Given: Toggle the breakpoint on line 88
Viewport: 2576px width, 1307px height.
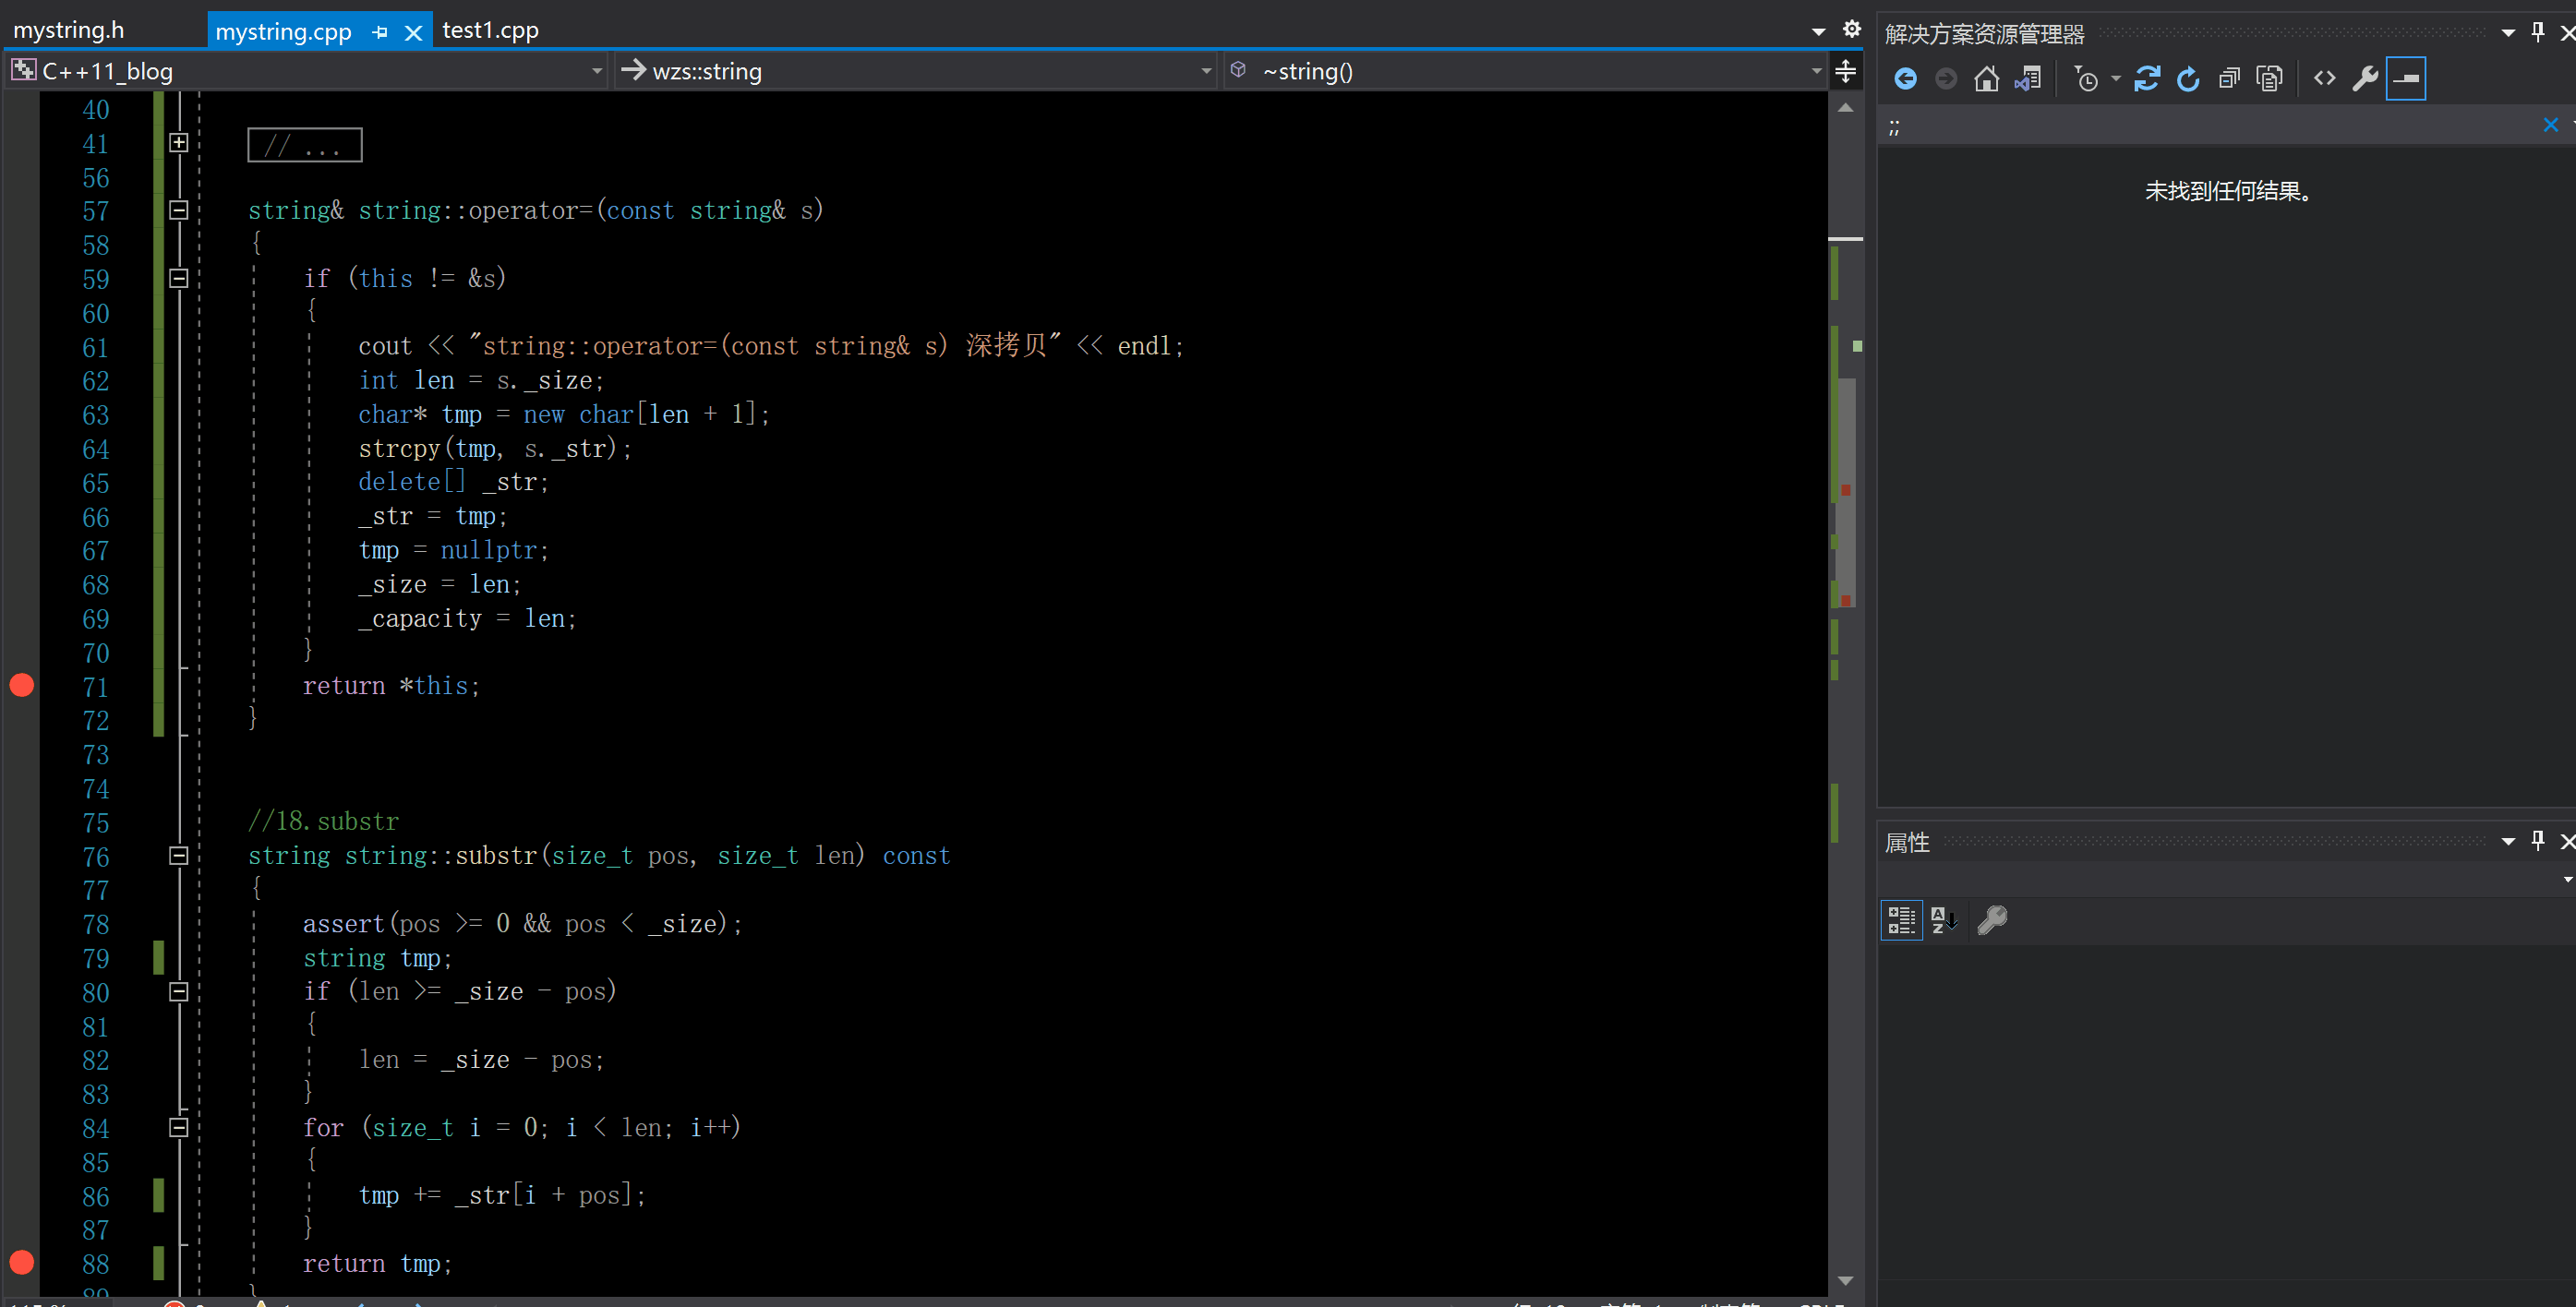Looking at the screenshot, I should click(x=22, y=1263).
